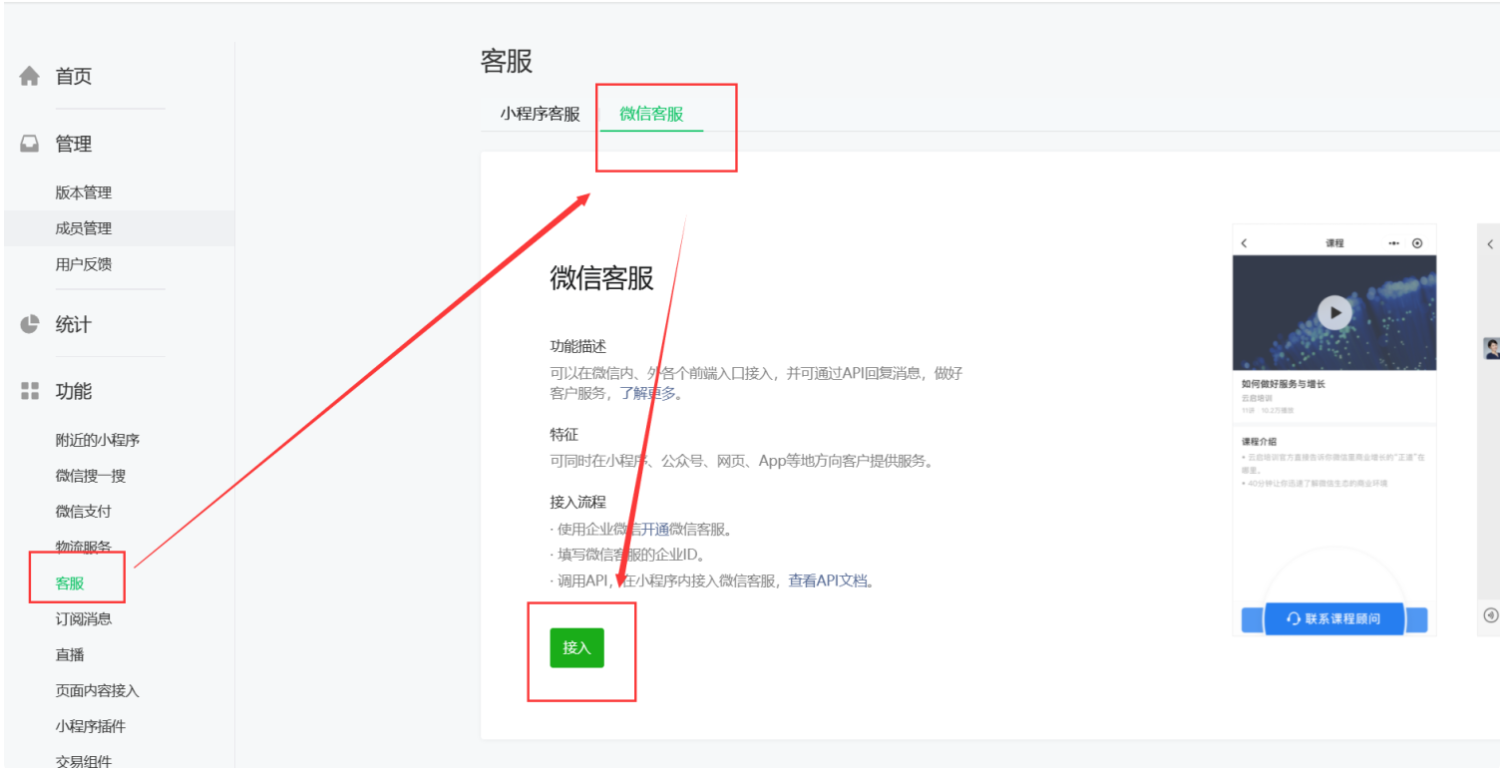Screen dimensions: 1500x768
Task: Click the 开通 link in 接入流程
Action: [x=655, y=529]
